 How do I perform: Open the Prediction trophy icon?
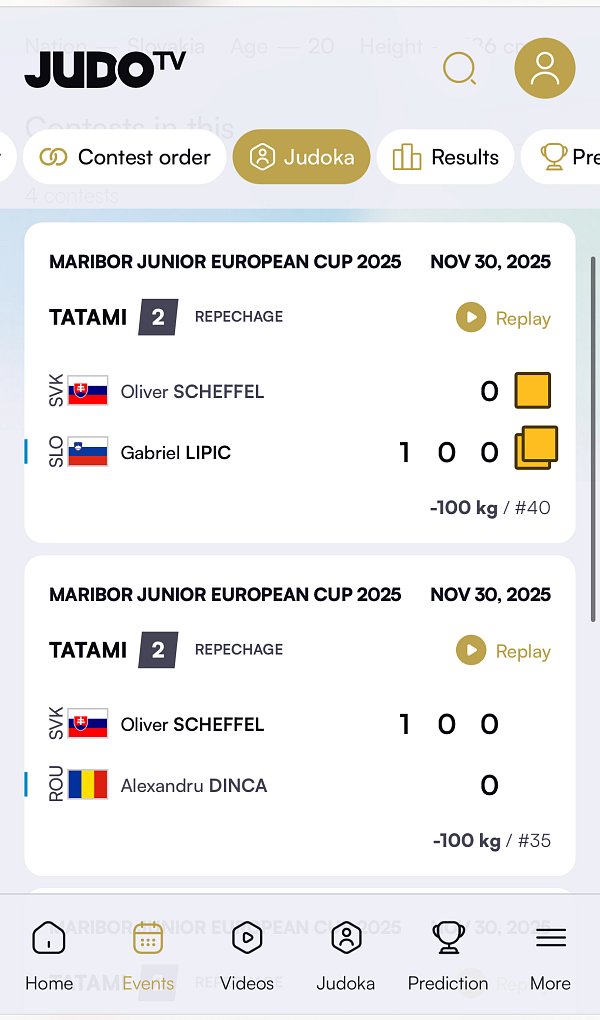[448, 955]
